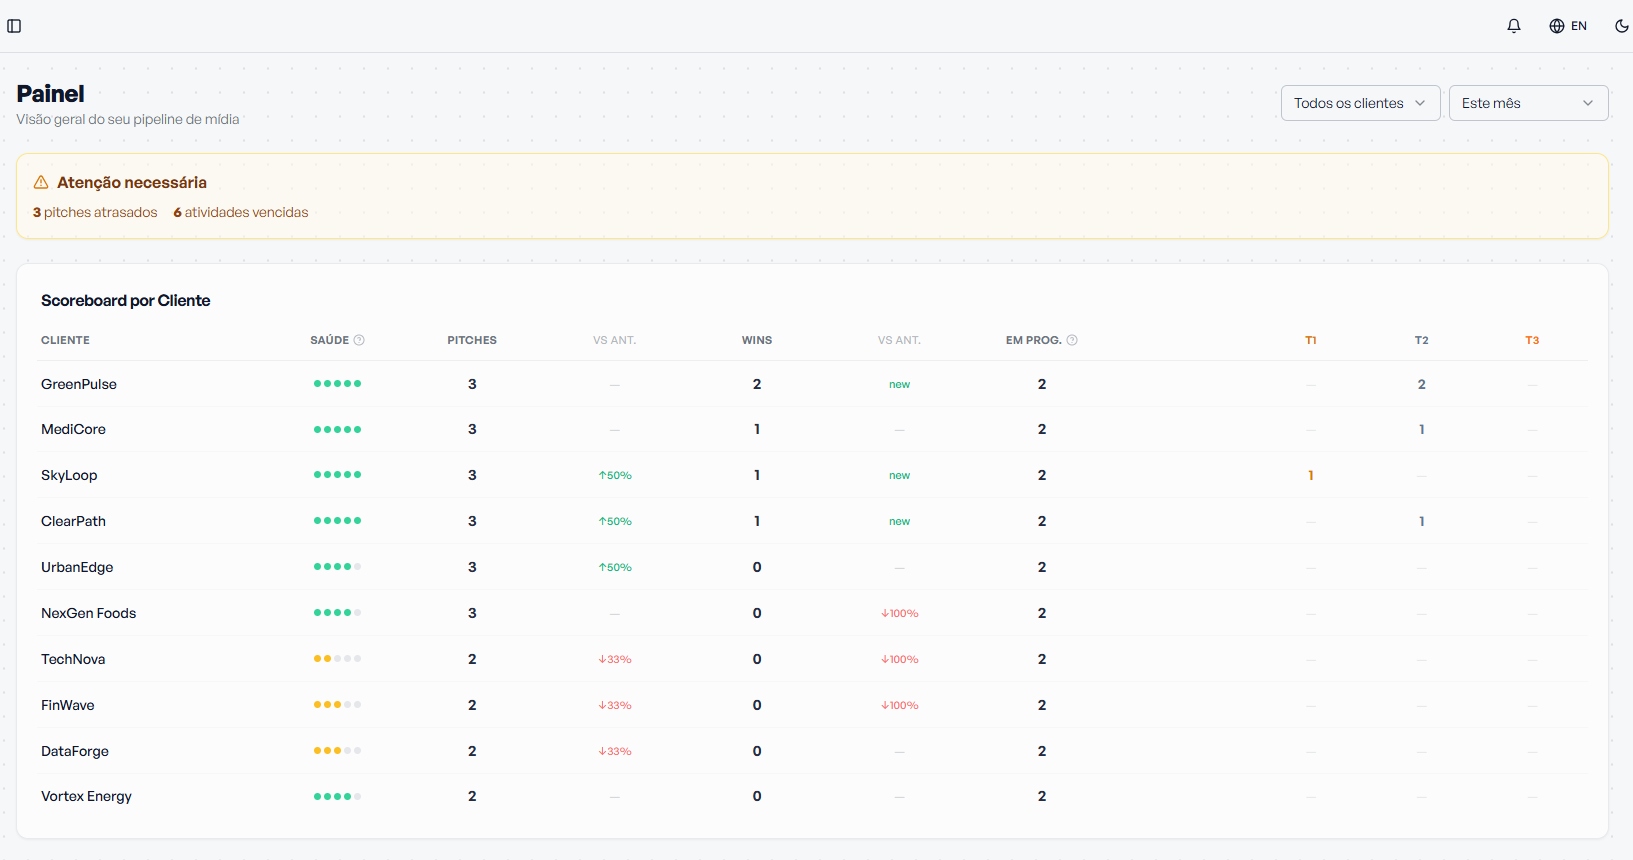Image resolution: width=1633 pixels, height=860 pixels.
Task: Sort by the Wins column header
Action: [757, 340]
